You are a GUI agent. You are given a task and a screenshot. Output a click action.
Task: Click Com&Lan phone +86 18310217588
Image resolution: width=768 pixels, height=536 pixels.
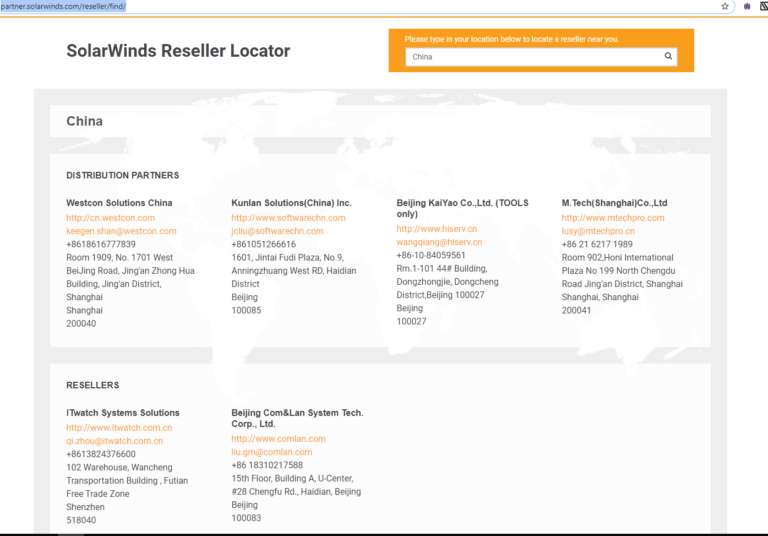tap(267, 465)
